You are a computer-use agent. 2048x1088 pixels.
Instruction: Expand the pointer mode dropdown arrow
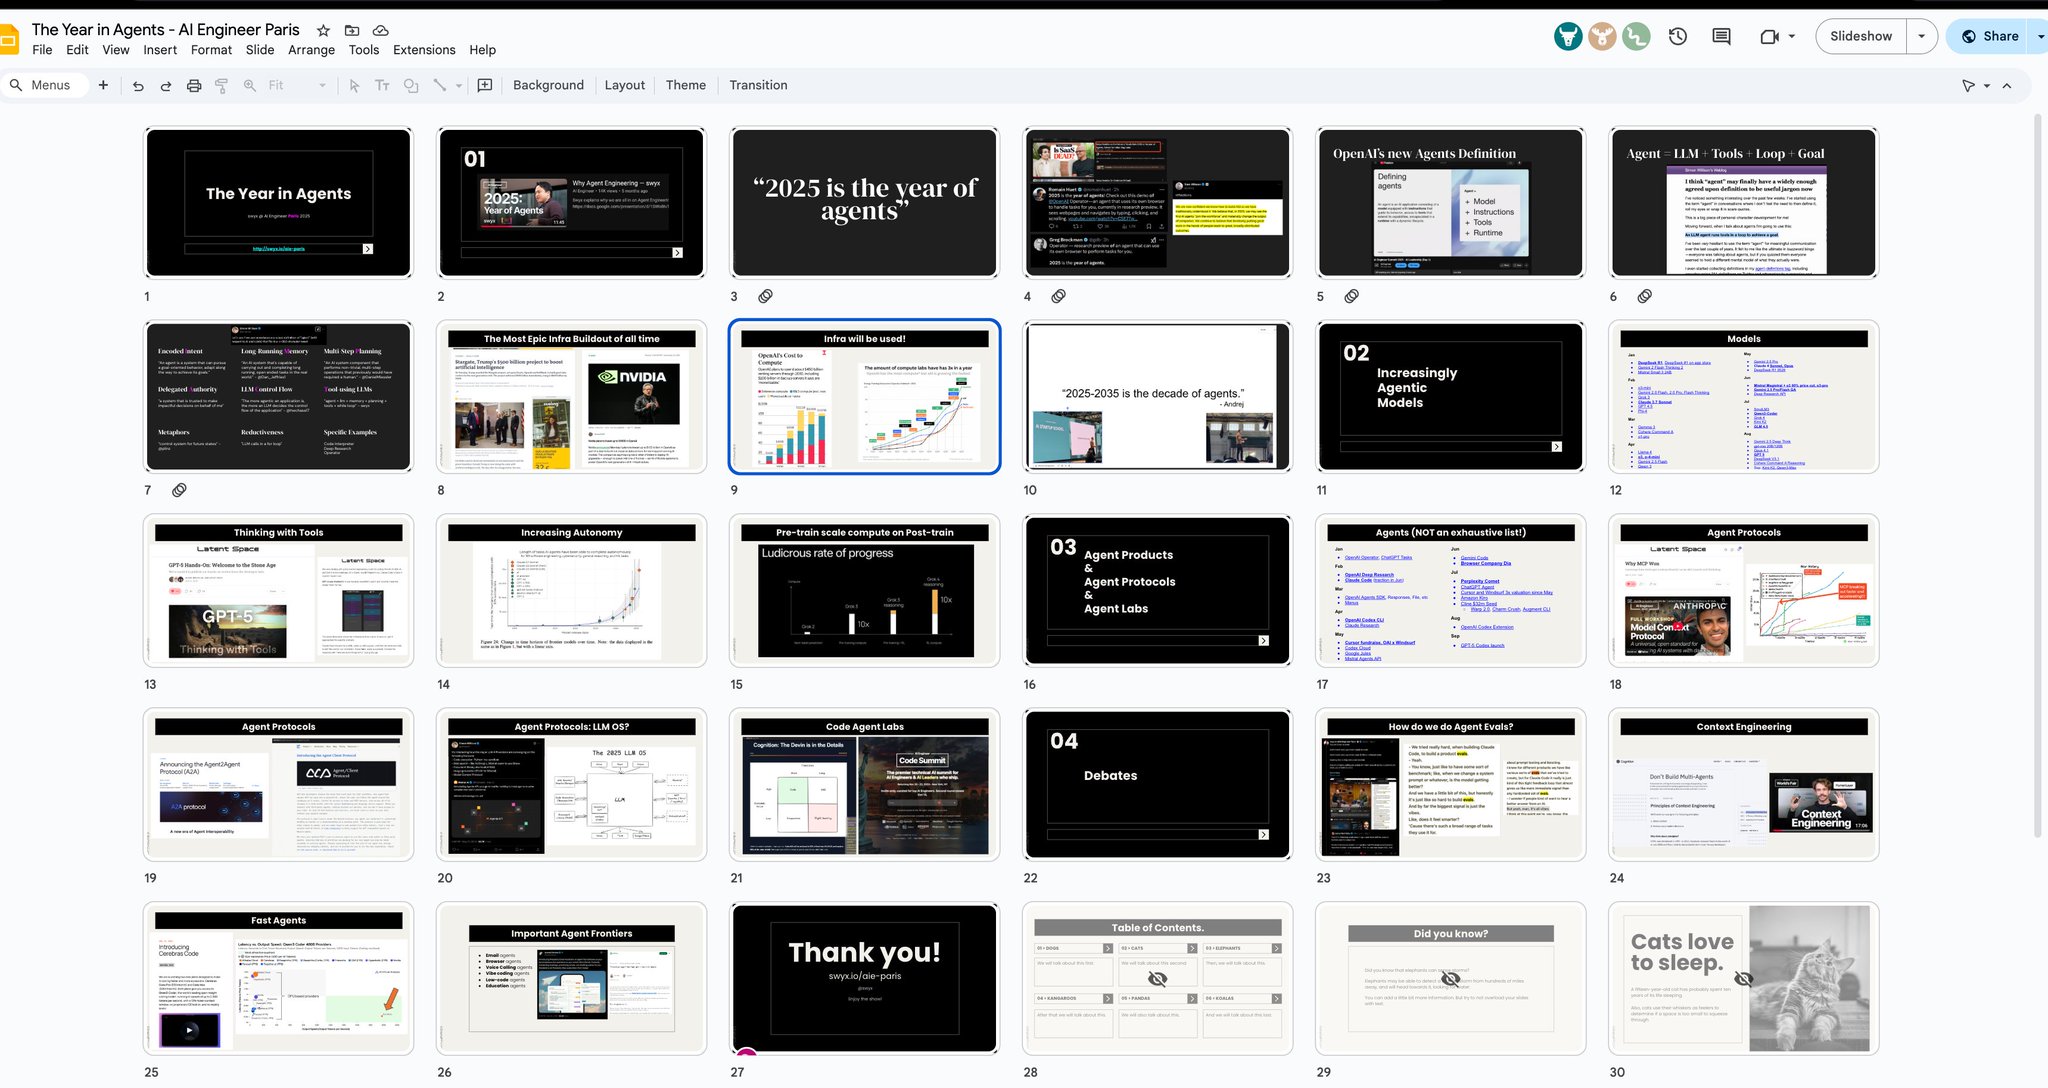(x=1987, y=86)
